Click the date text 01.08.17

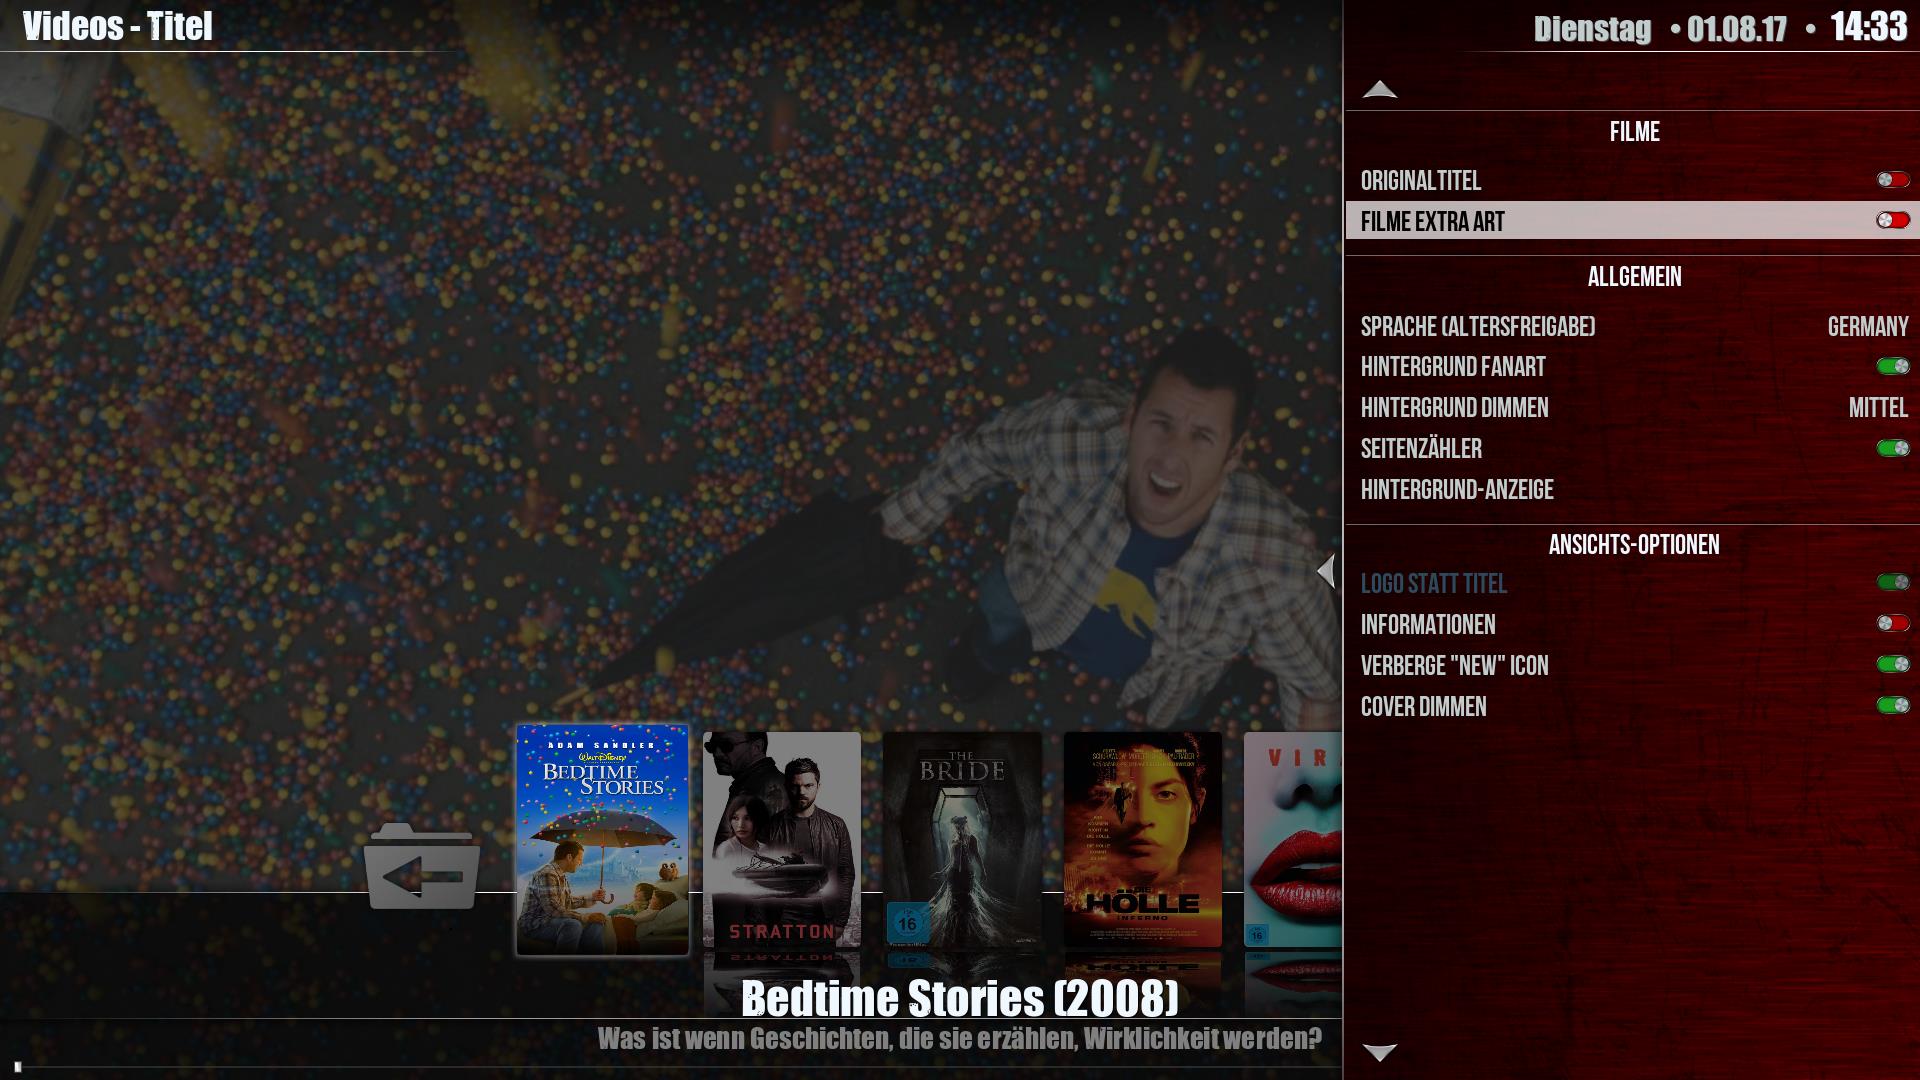1737,29
